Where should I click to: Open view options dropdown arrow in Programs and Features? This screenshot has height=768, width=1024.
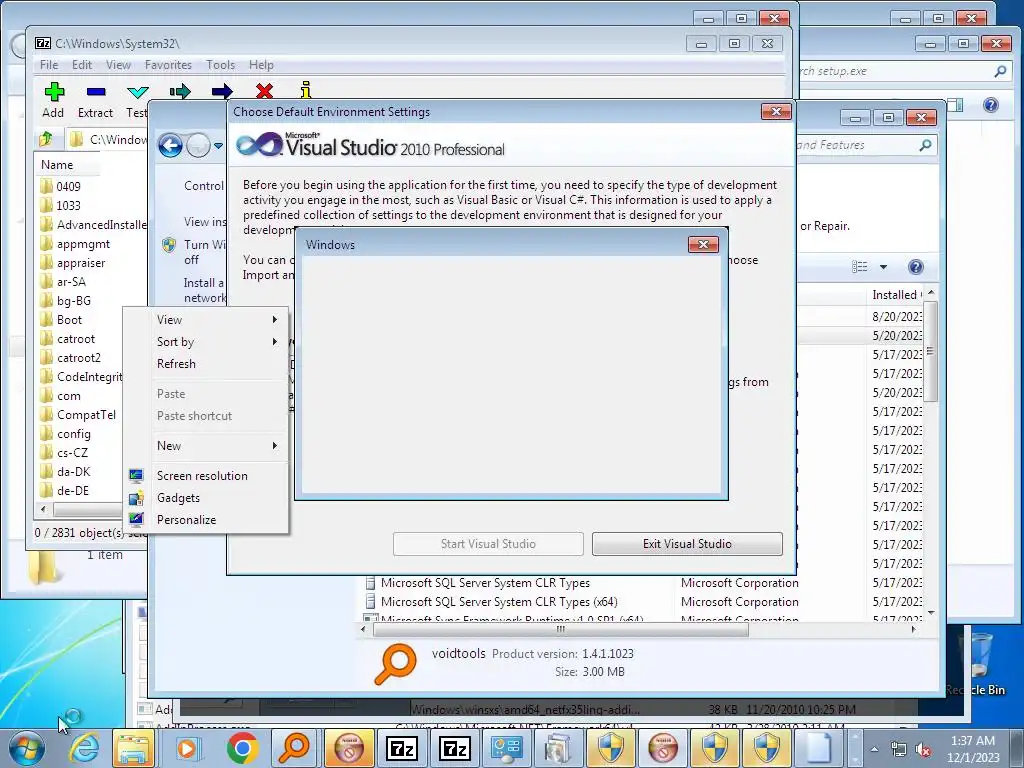[x=883, y=266]
